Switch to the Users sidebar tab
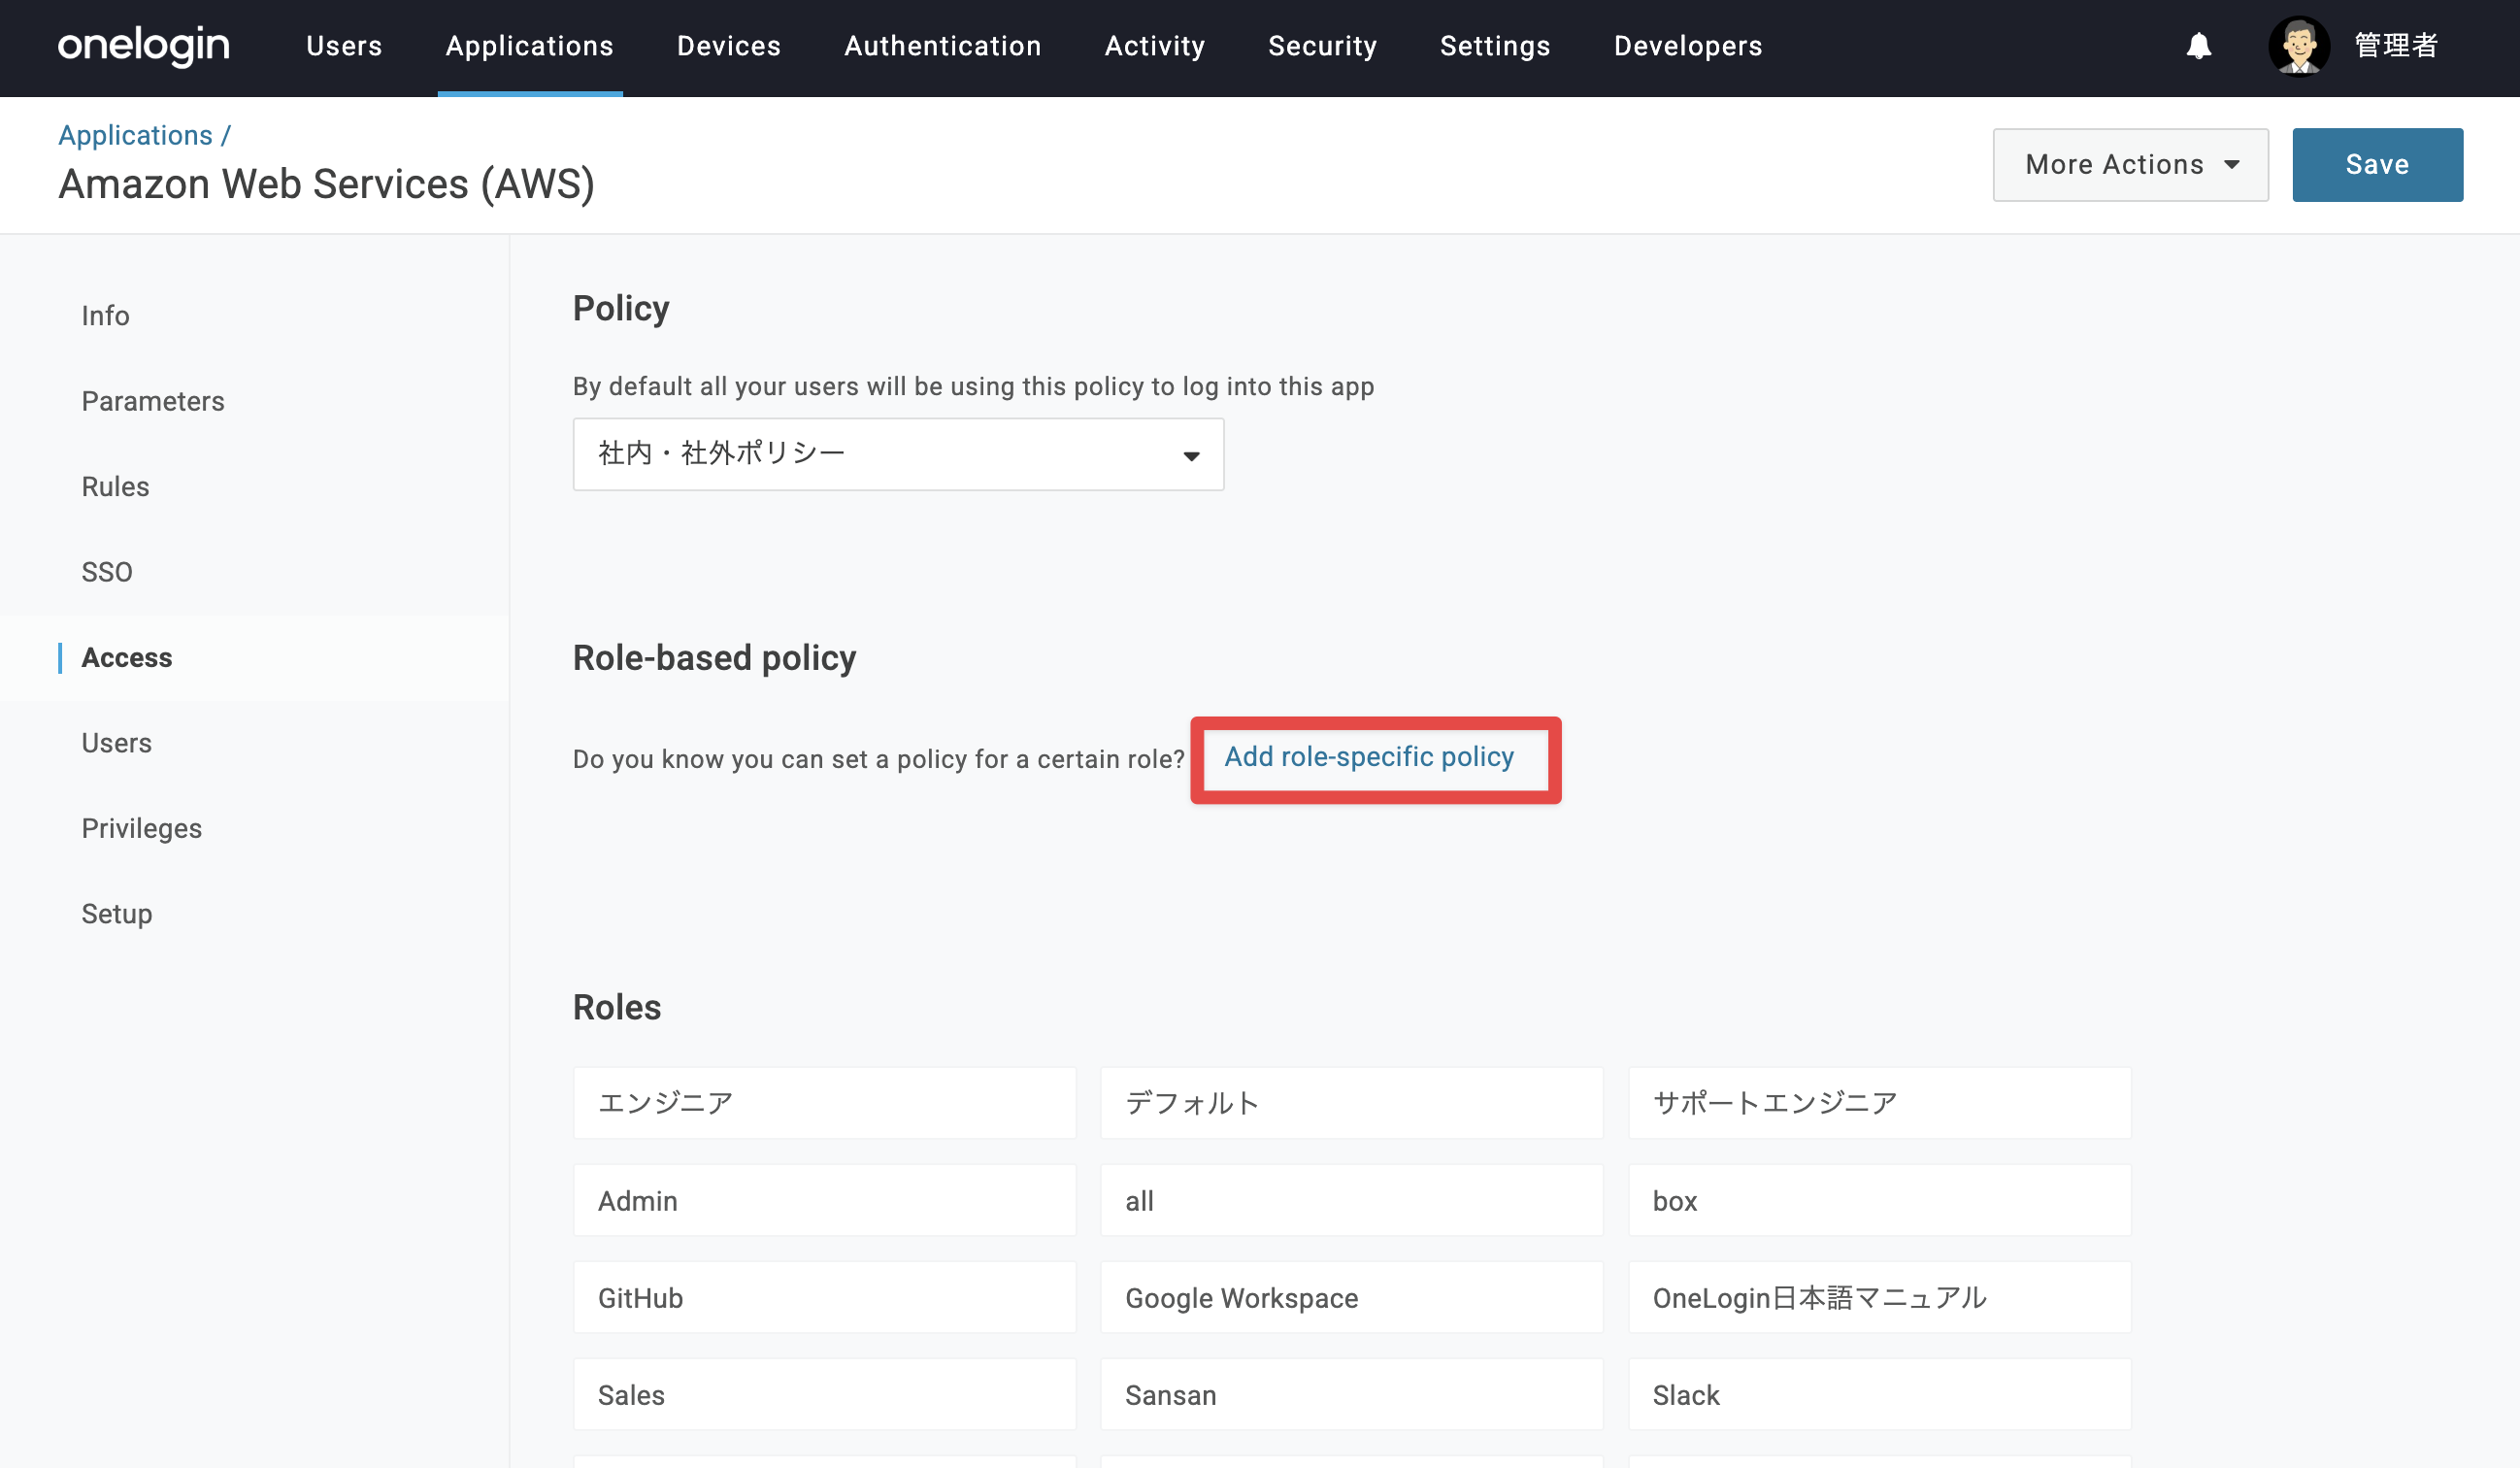 117,743
